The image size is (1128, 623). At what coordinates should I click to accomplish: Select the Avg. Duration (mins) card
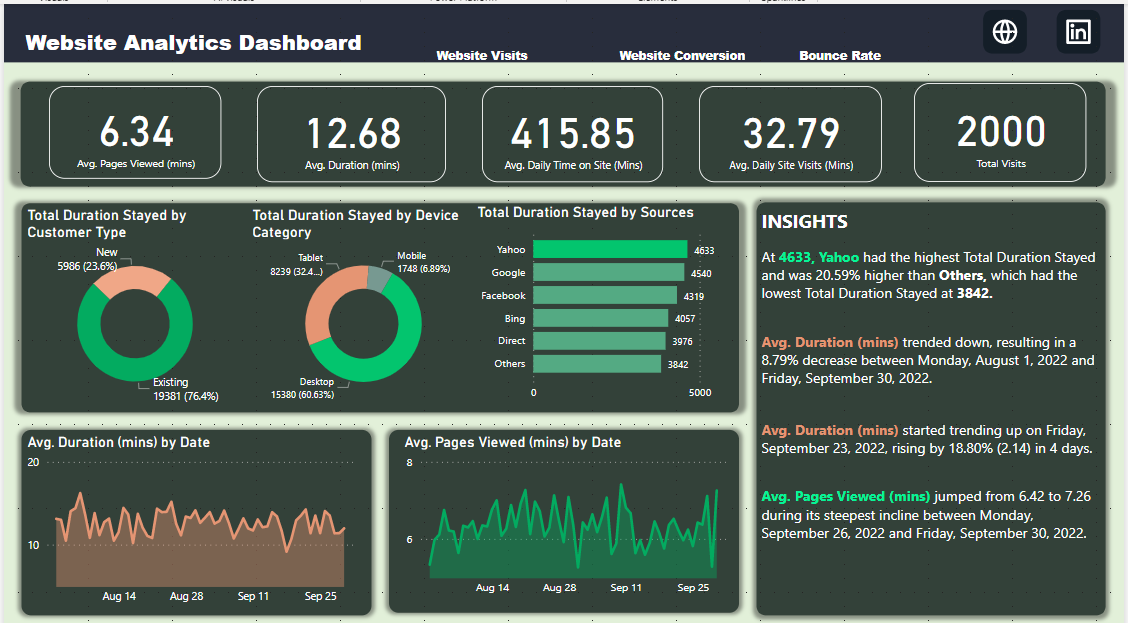352,133
